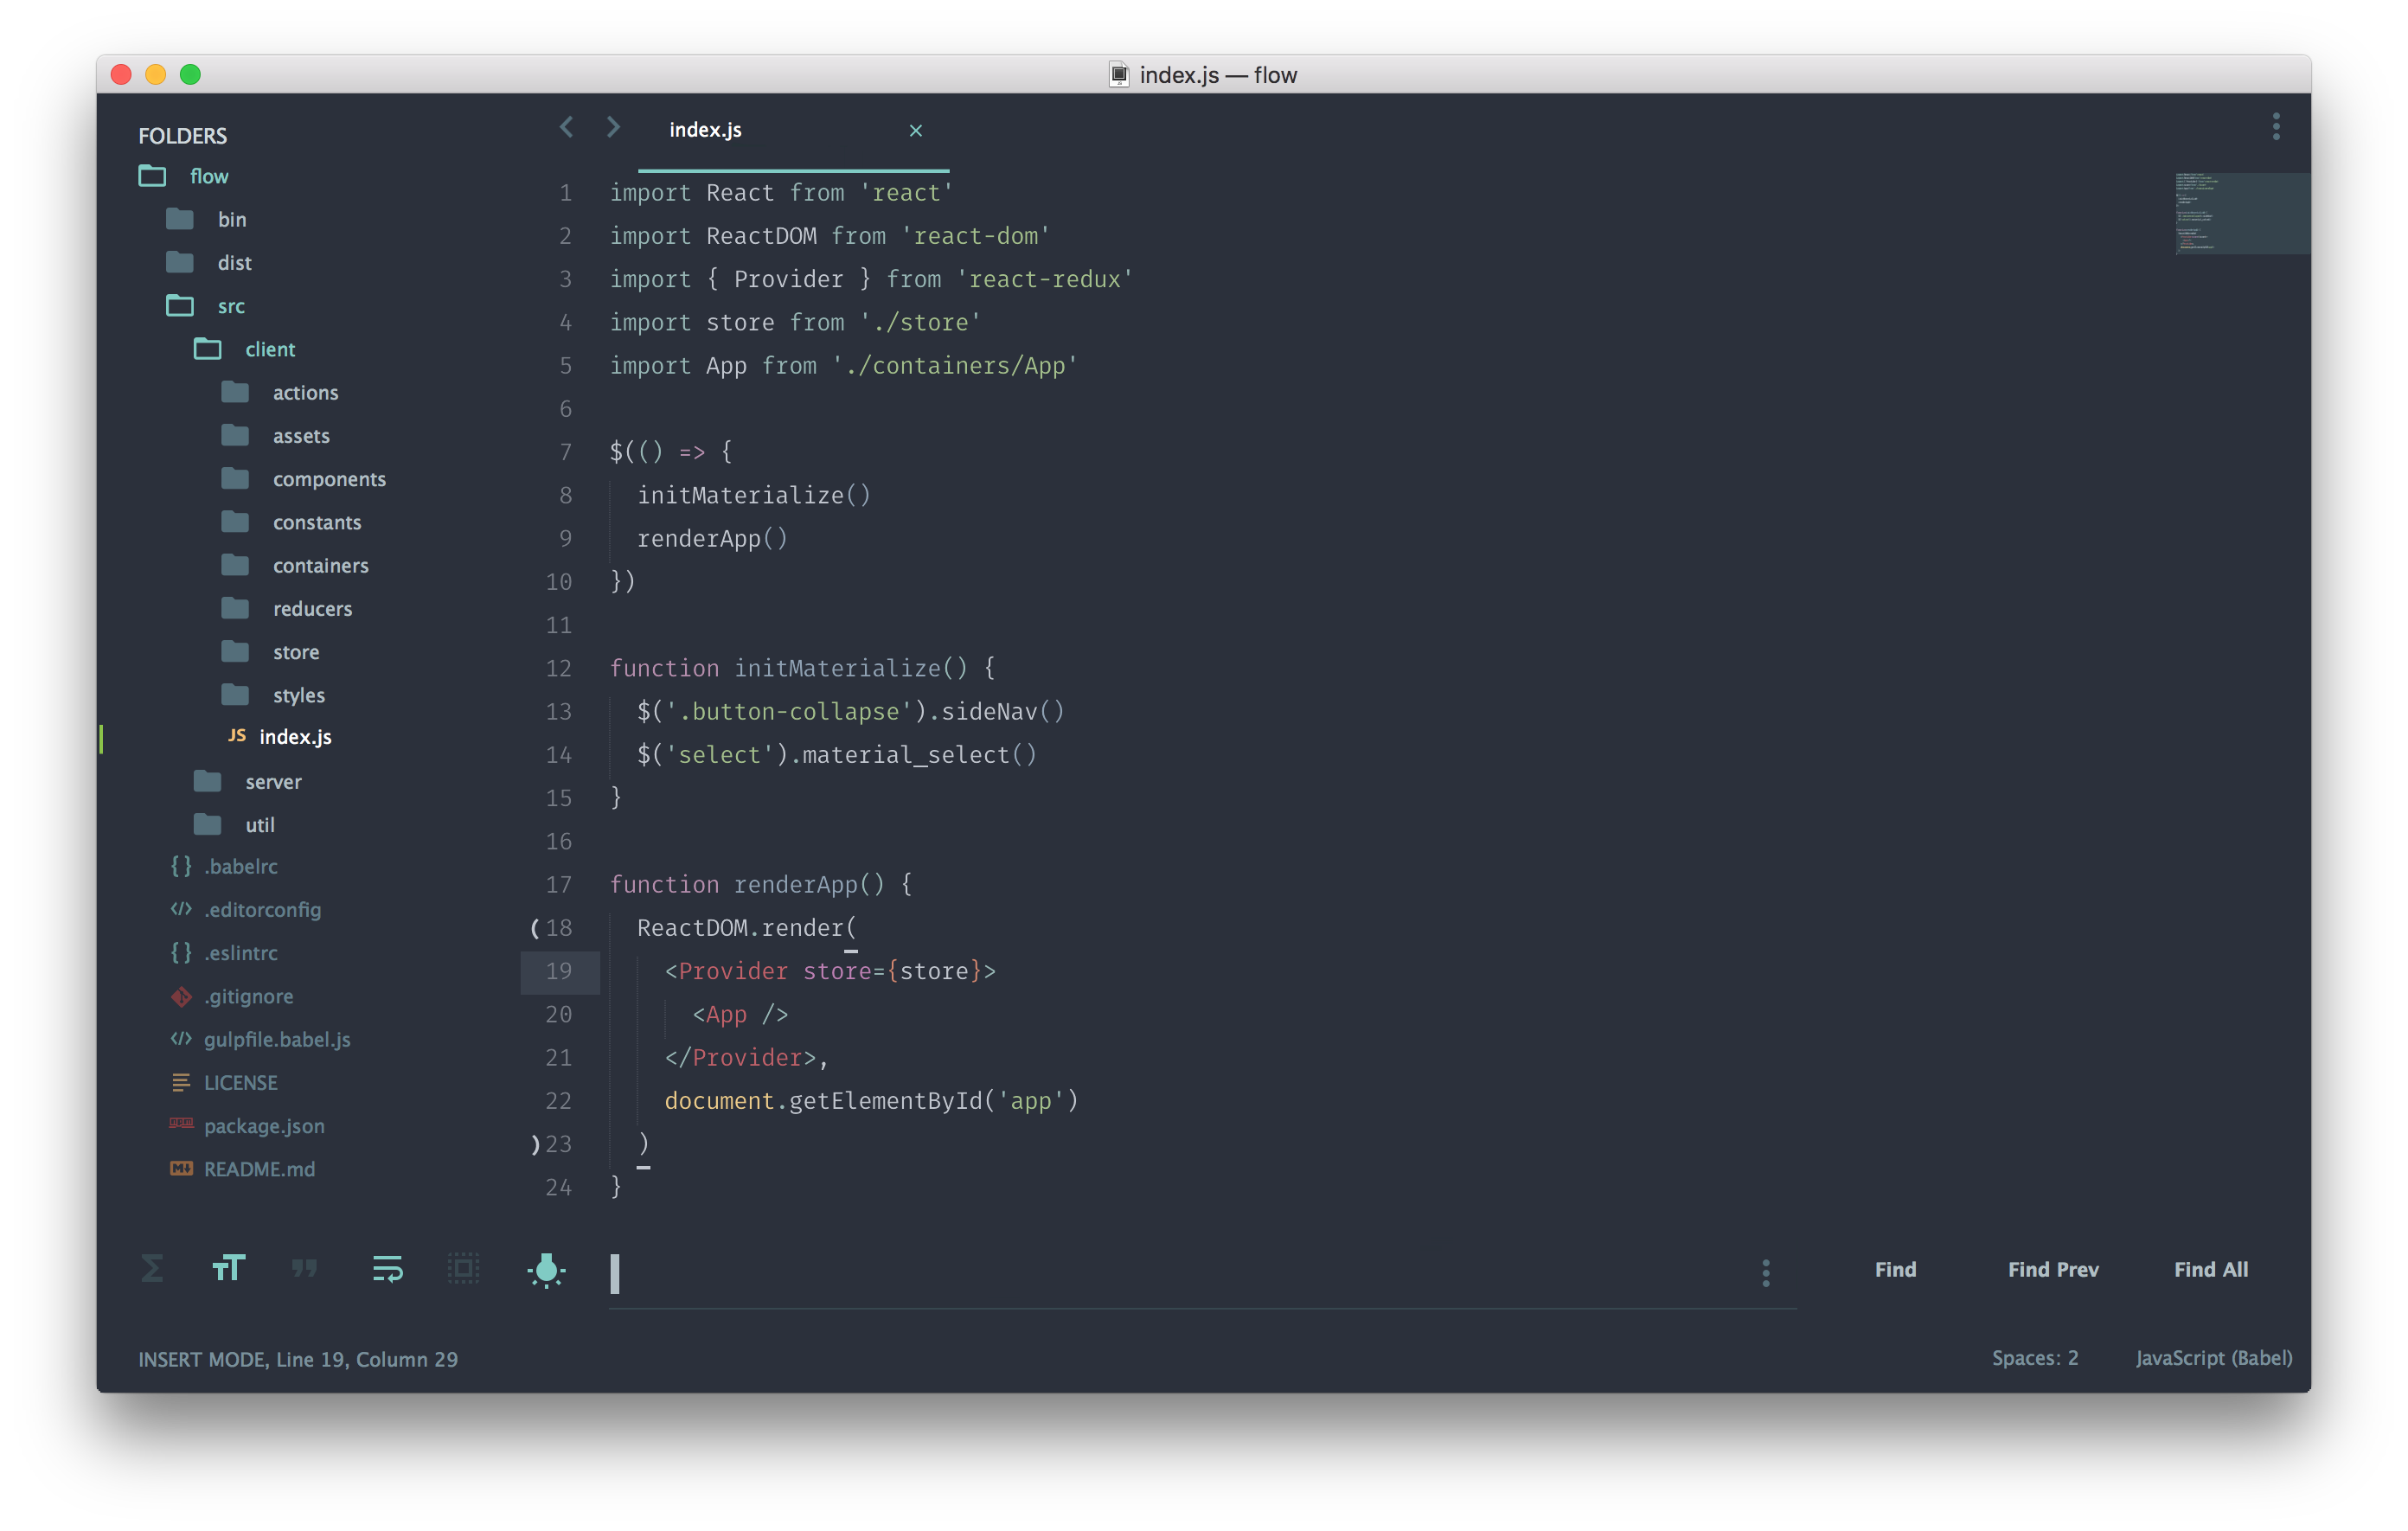
Task: Toggle whole word quote icon
Action: pyautogui.click(x=305, y=1269)
